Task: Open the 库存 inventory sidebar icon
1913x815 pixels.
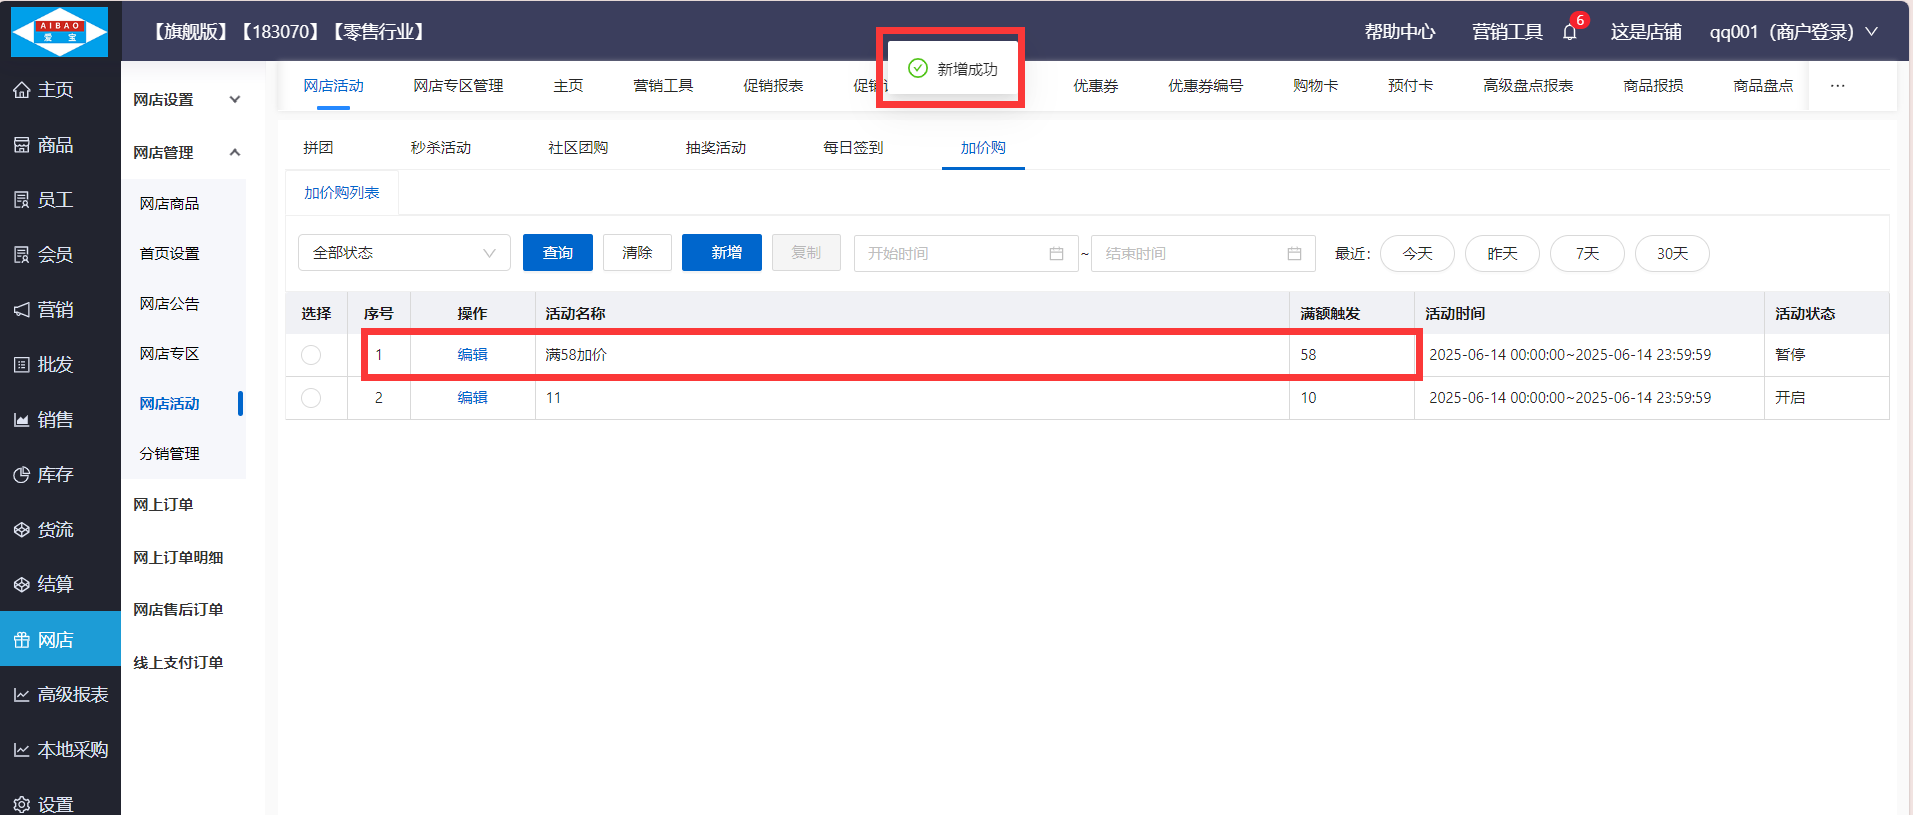Action: [22, 475]
